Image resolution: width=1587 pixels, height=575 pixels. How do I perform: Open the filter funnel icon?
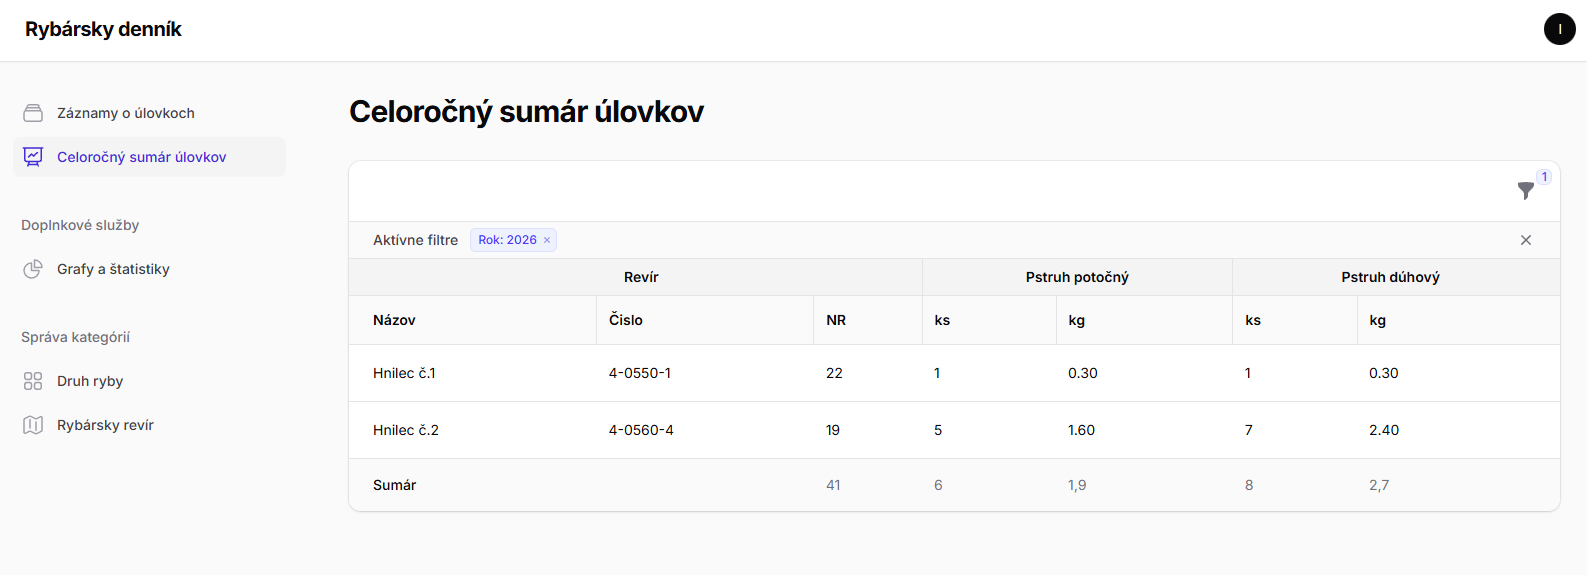click(x=1526, y=190)
